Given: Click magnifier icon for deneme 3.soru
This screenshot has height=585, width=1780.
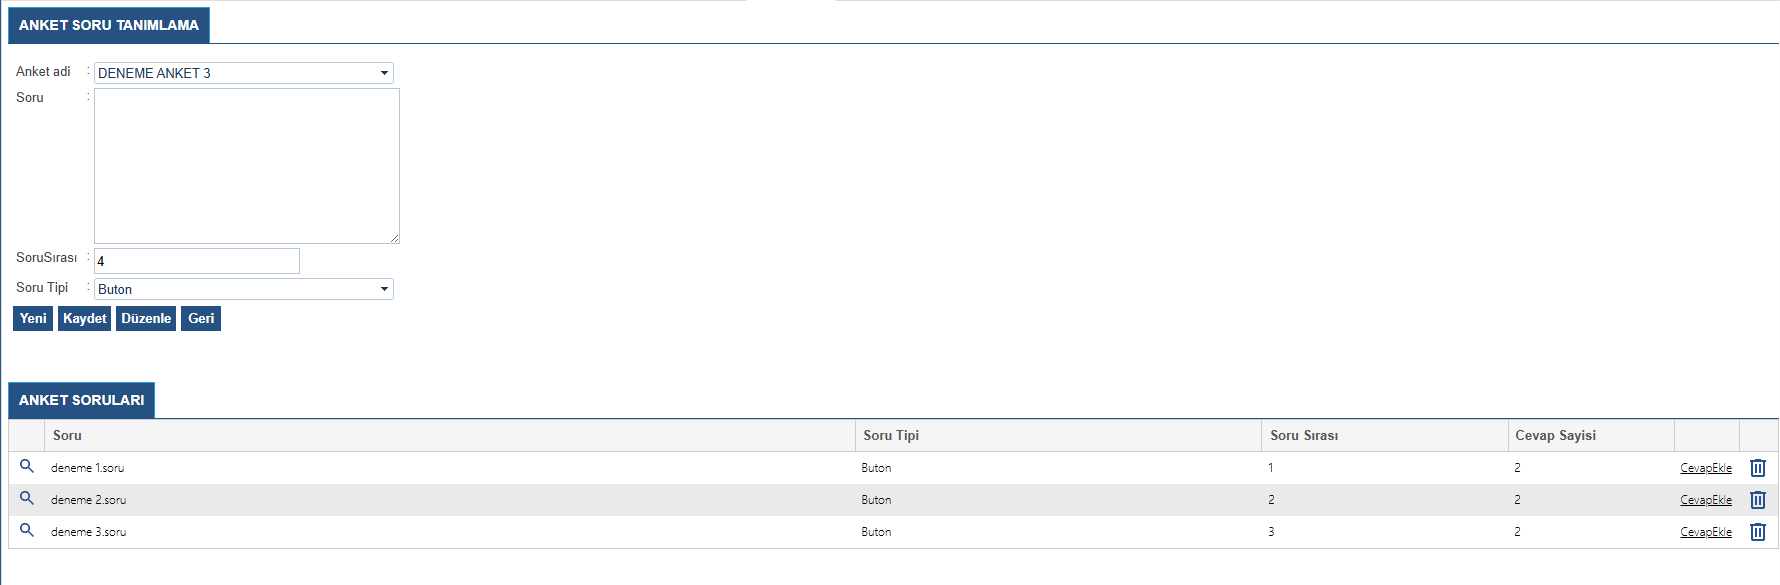Looking at the screenshot, I should click(27, 530).
